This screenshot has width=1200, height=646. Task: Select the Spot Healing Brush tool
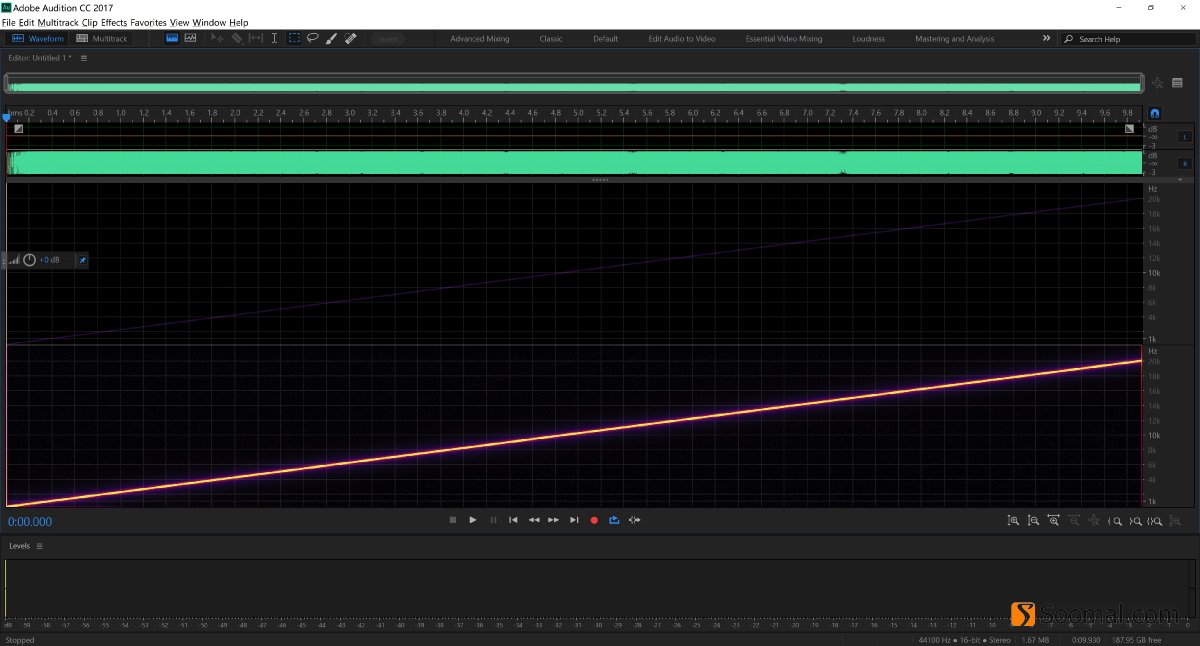coord(350,38)
